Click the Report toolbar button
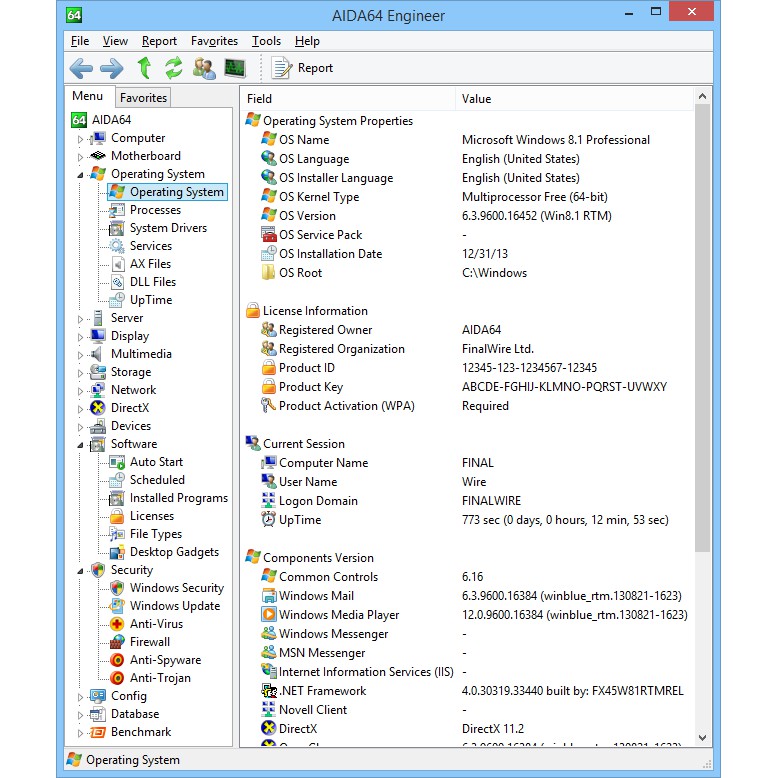Image resolution: width=778 pixels, height=778 pixels. point(302,68)
